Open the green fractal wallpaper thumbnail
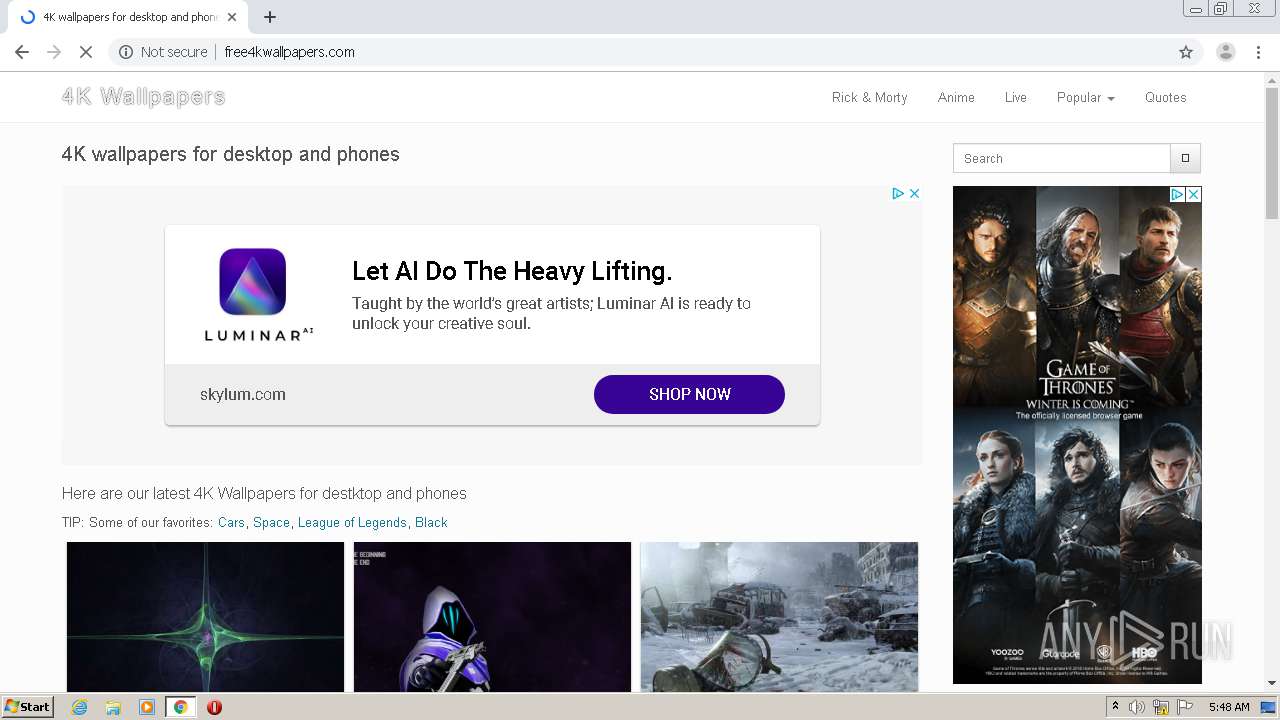Viewport: 1280px width, 720px height. [x=205, y=616]
